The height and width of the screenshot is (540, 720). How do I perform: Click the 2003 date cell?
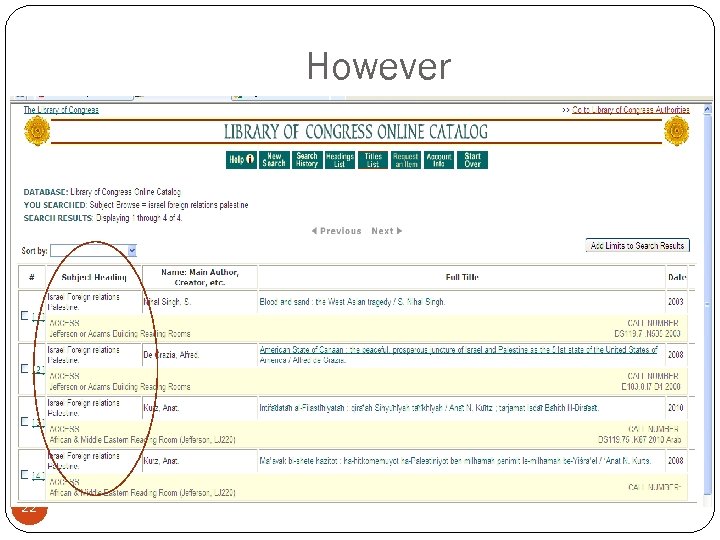point(675,302)
